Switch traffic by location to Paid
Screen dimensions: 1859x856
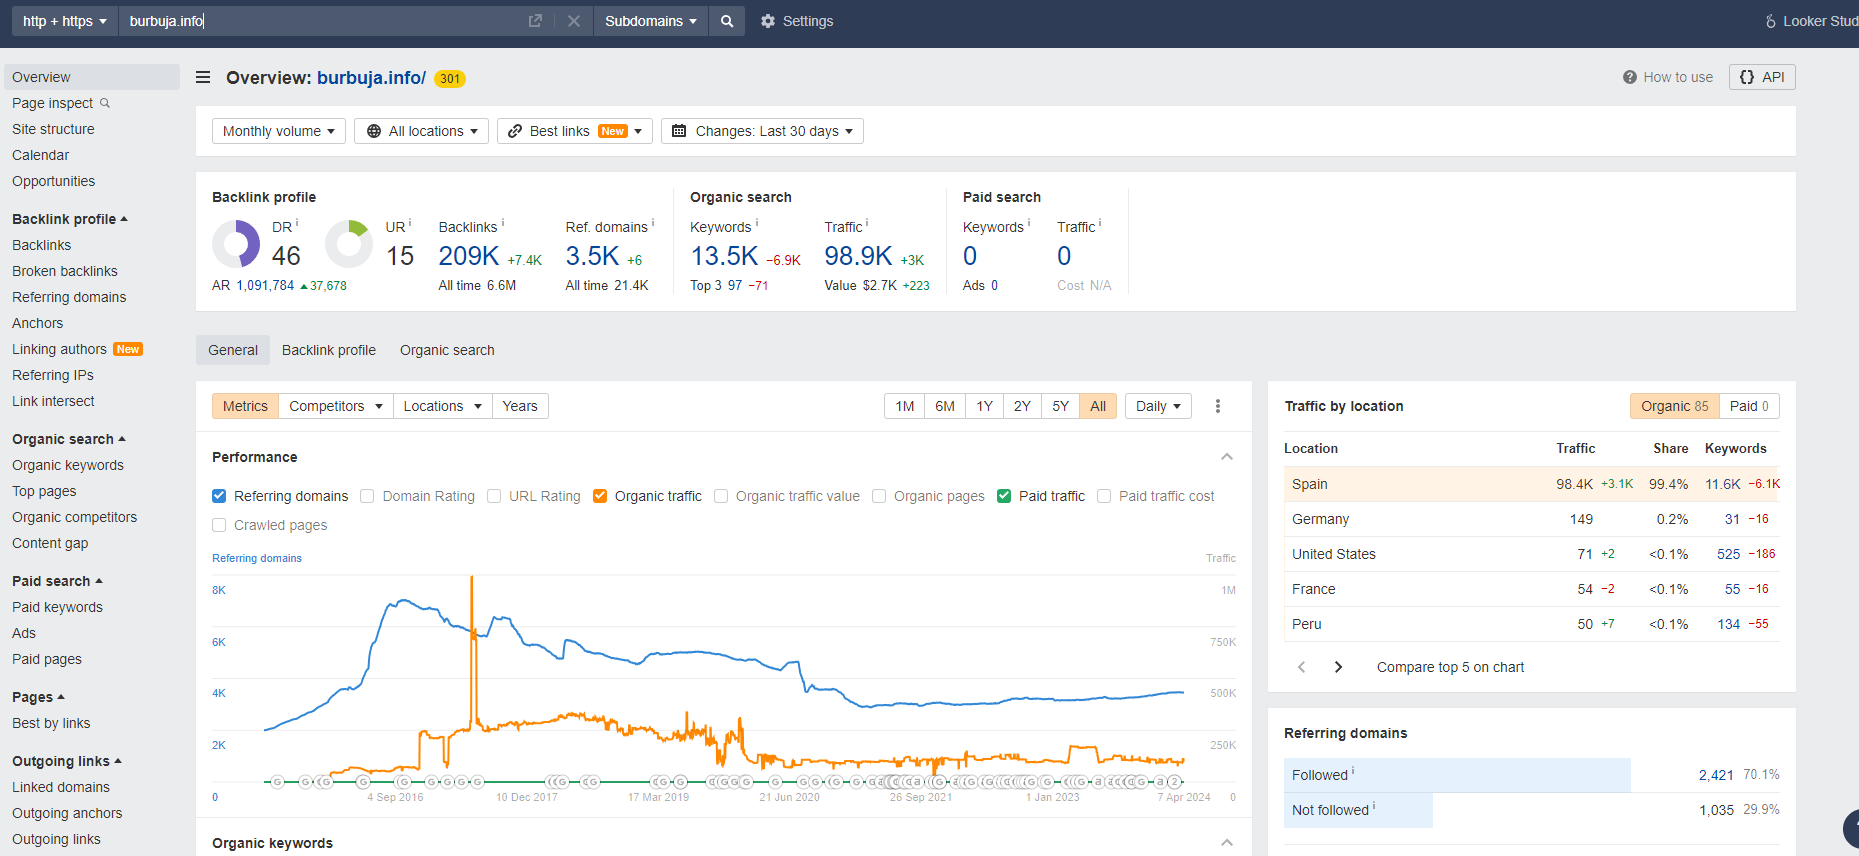(x=1749, y=406)
